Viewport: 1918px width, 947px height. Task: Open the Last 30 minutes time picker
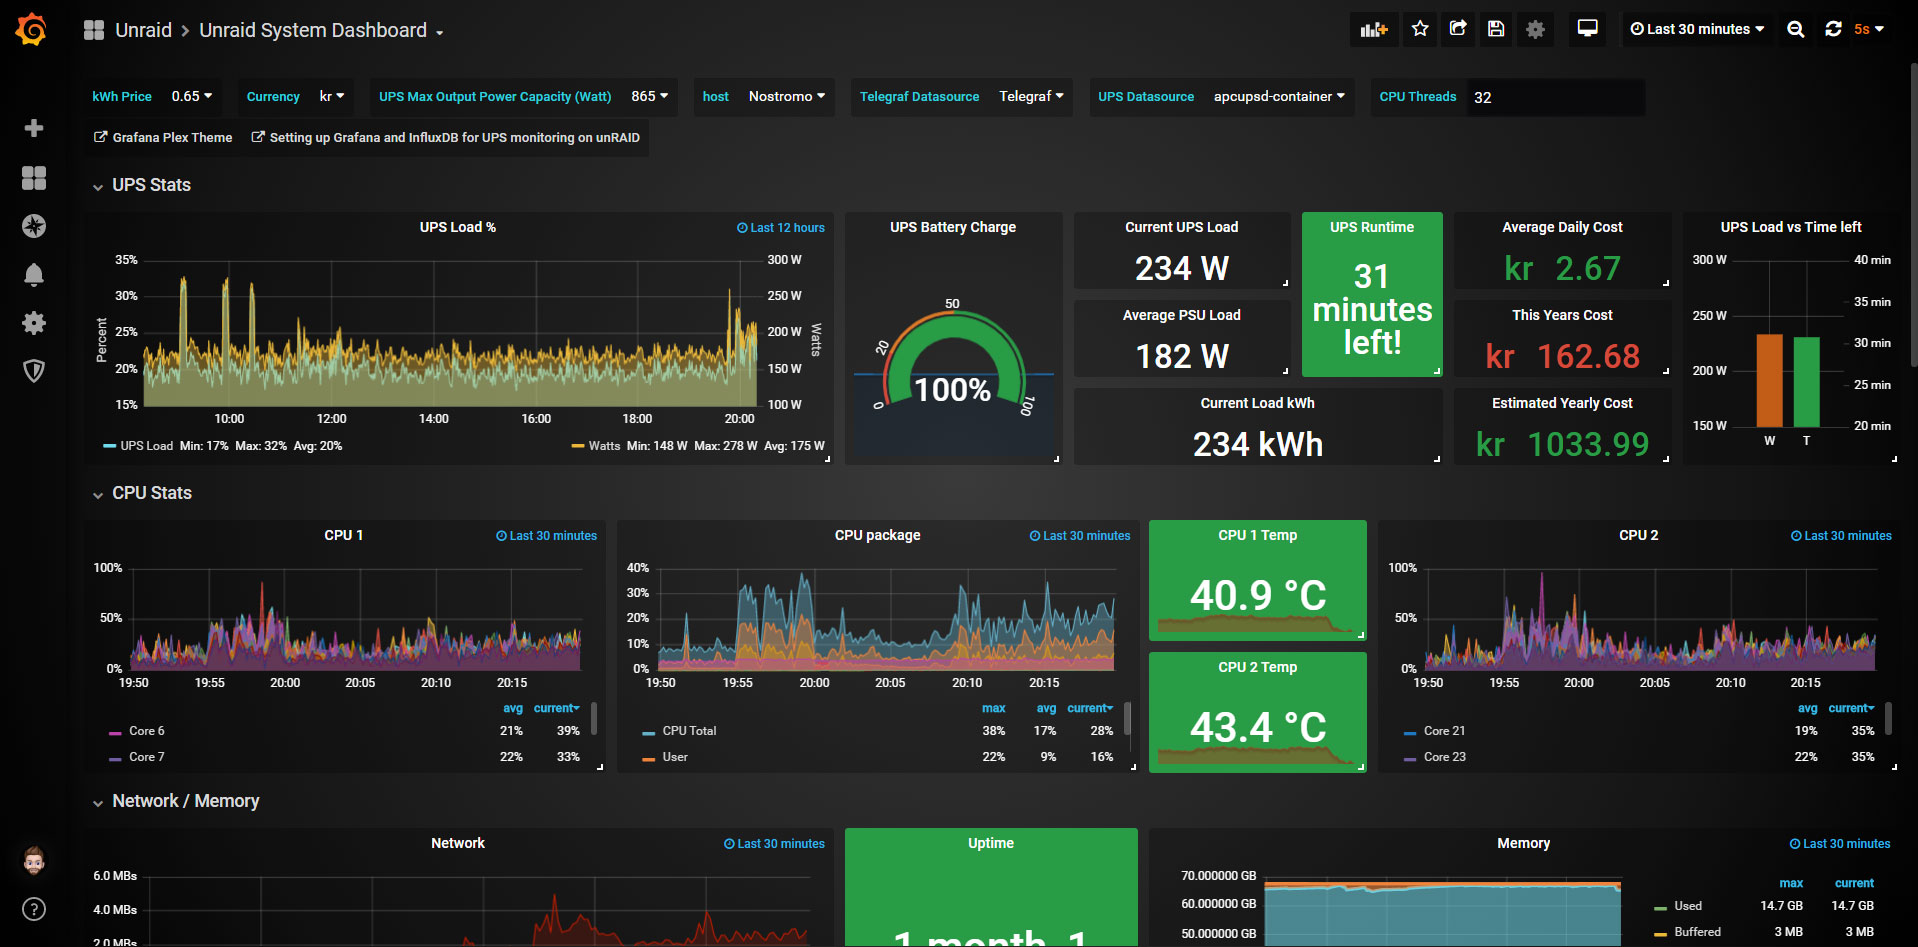coord(1697,29)
